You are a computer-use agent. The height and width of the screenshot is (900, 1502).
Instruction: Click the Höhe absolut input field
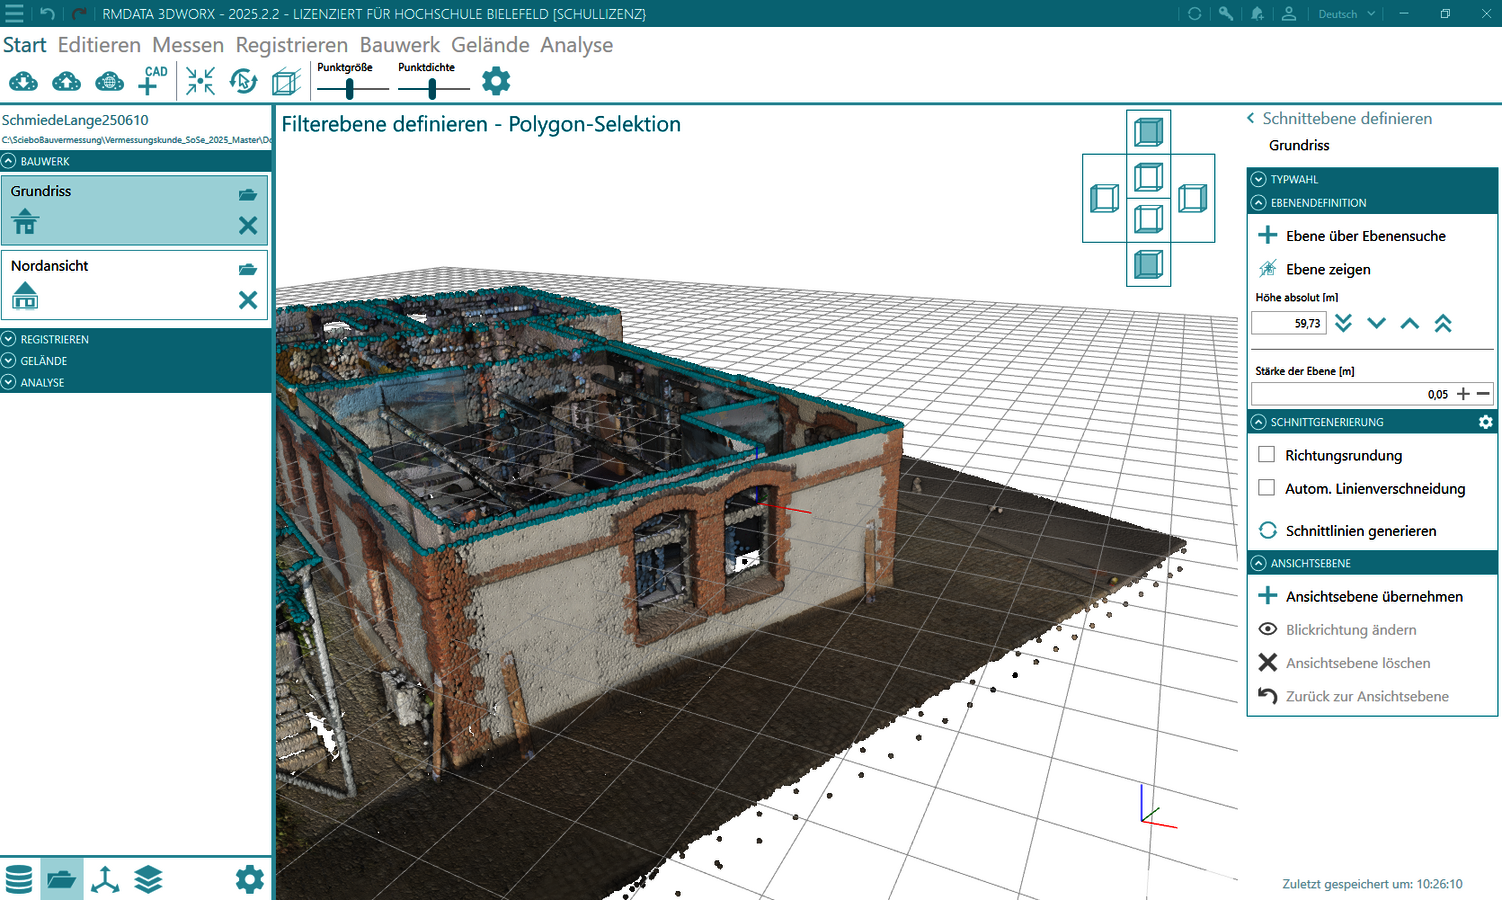pos(1288,323)
